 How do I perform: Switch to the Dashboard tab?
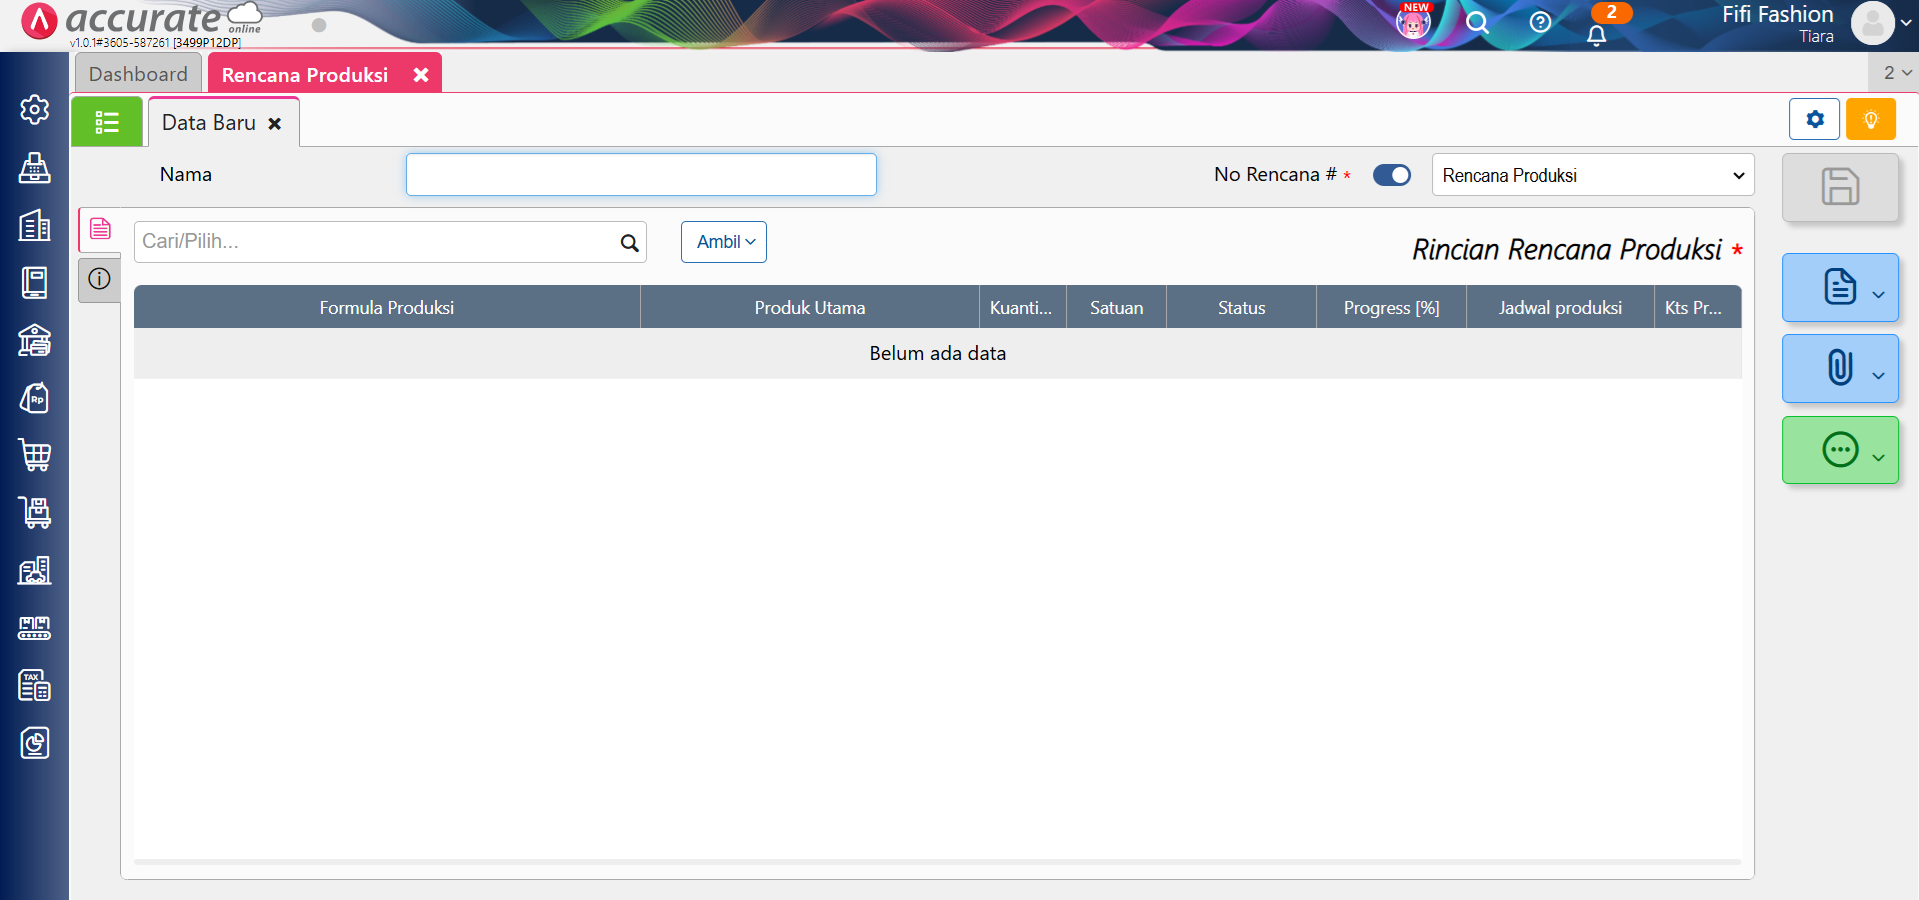pyautogui.click(x=138, y=74)
